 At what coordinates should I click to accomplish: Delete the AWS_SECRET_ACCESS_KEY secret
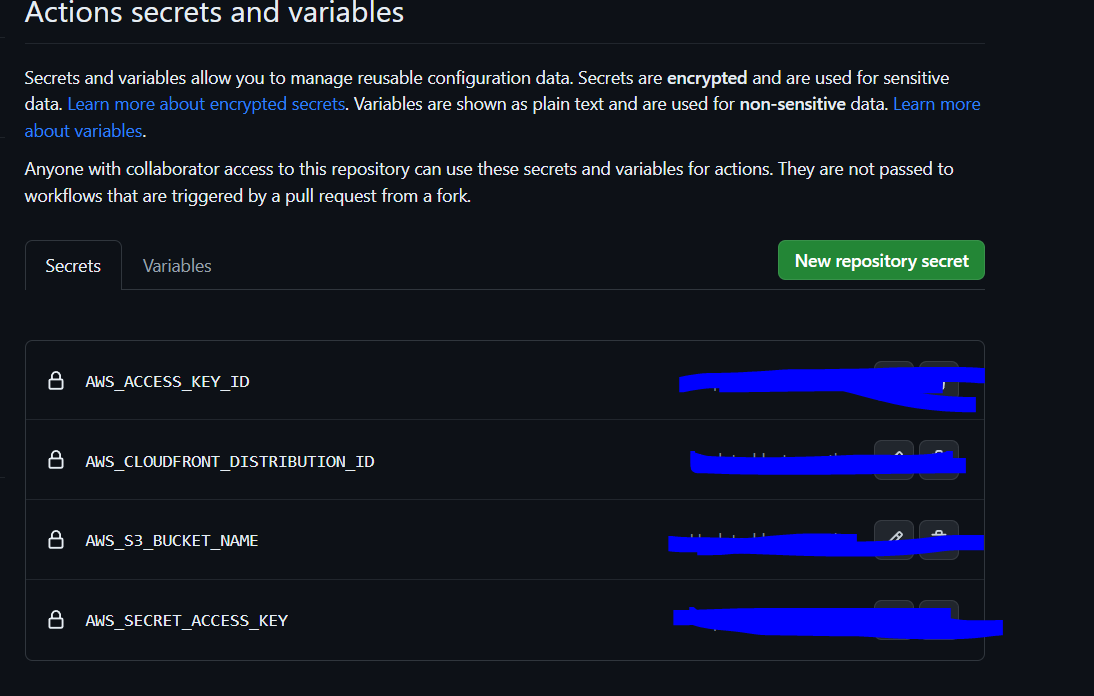(940, 618)
